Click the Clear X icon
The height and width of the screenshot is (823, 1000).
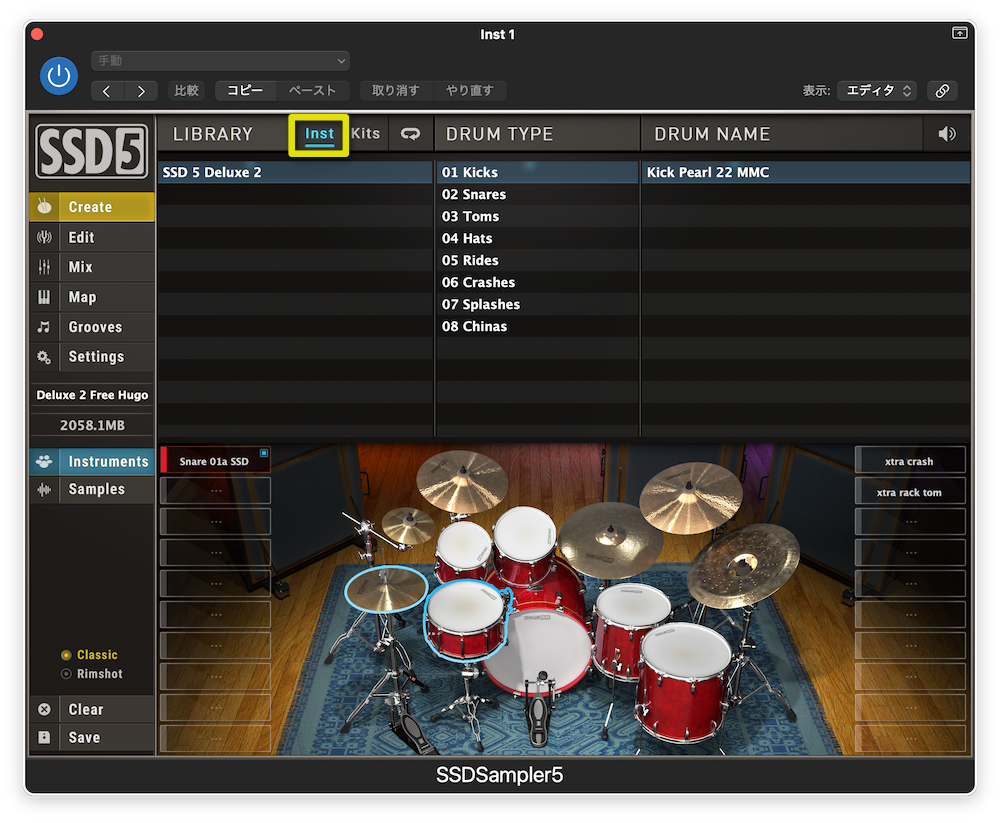pos(44,709)
